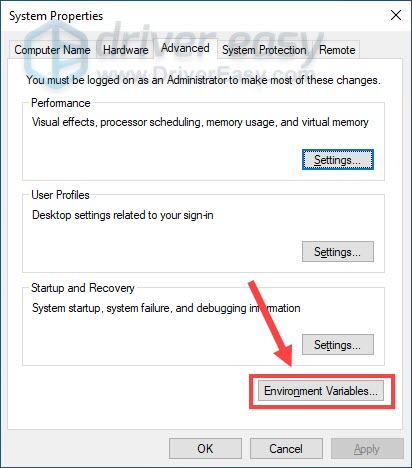The height and width of the screenshot is (468, 412).
Task: Switch to the Computer Name tab
Action: point(52,50)
